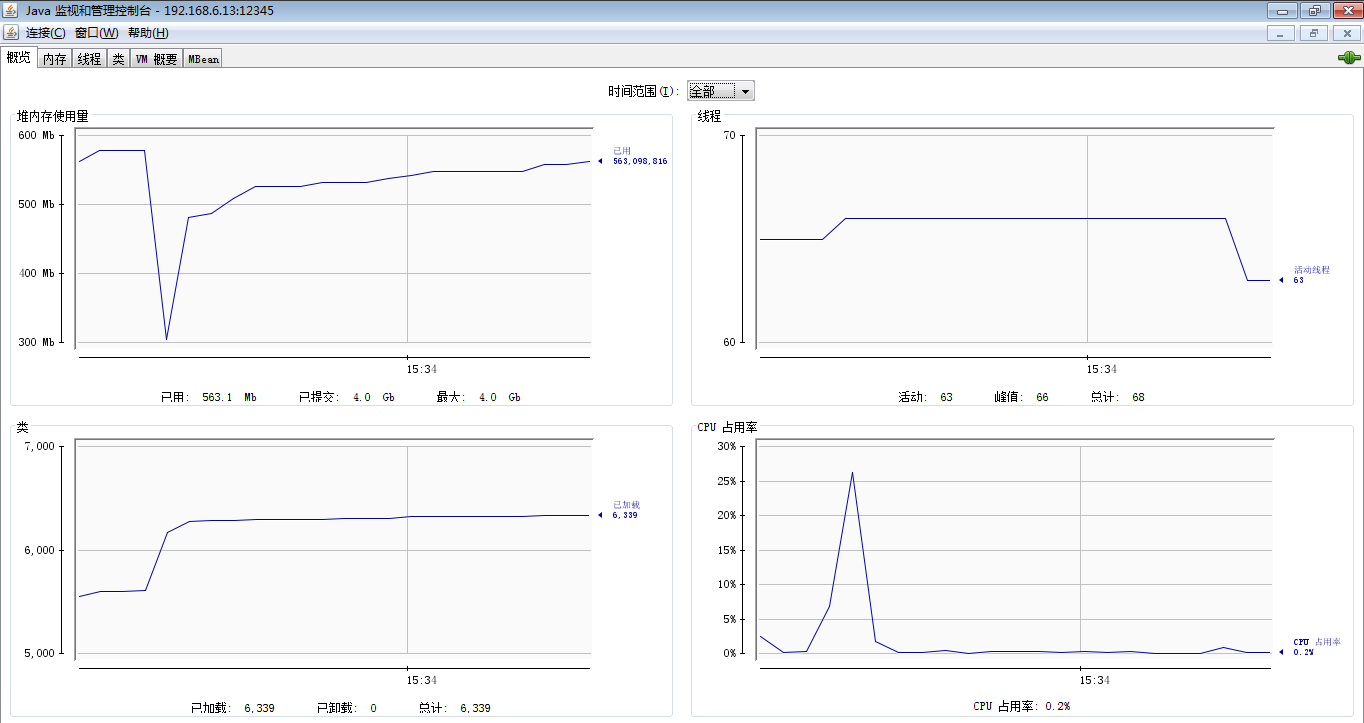Go to the VM 概要 tab
1364x723 pixels.
(156, 59)
